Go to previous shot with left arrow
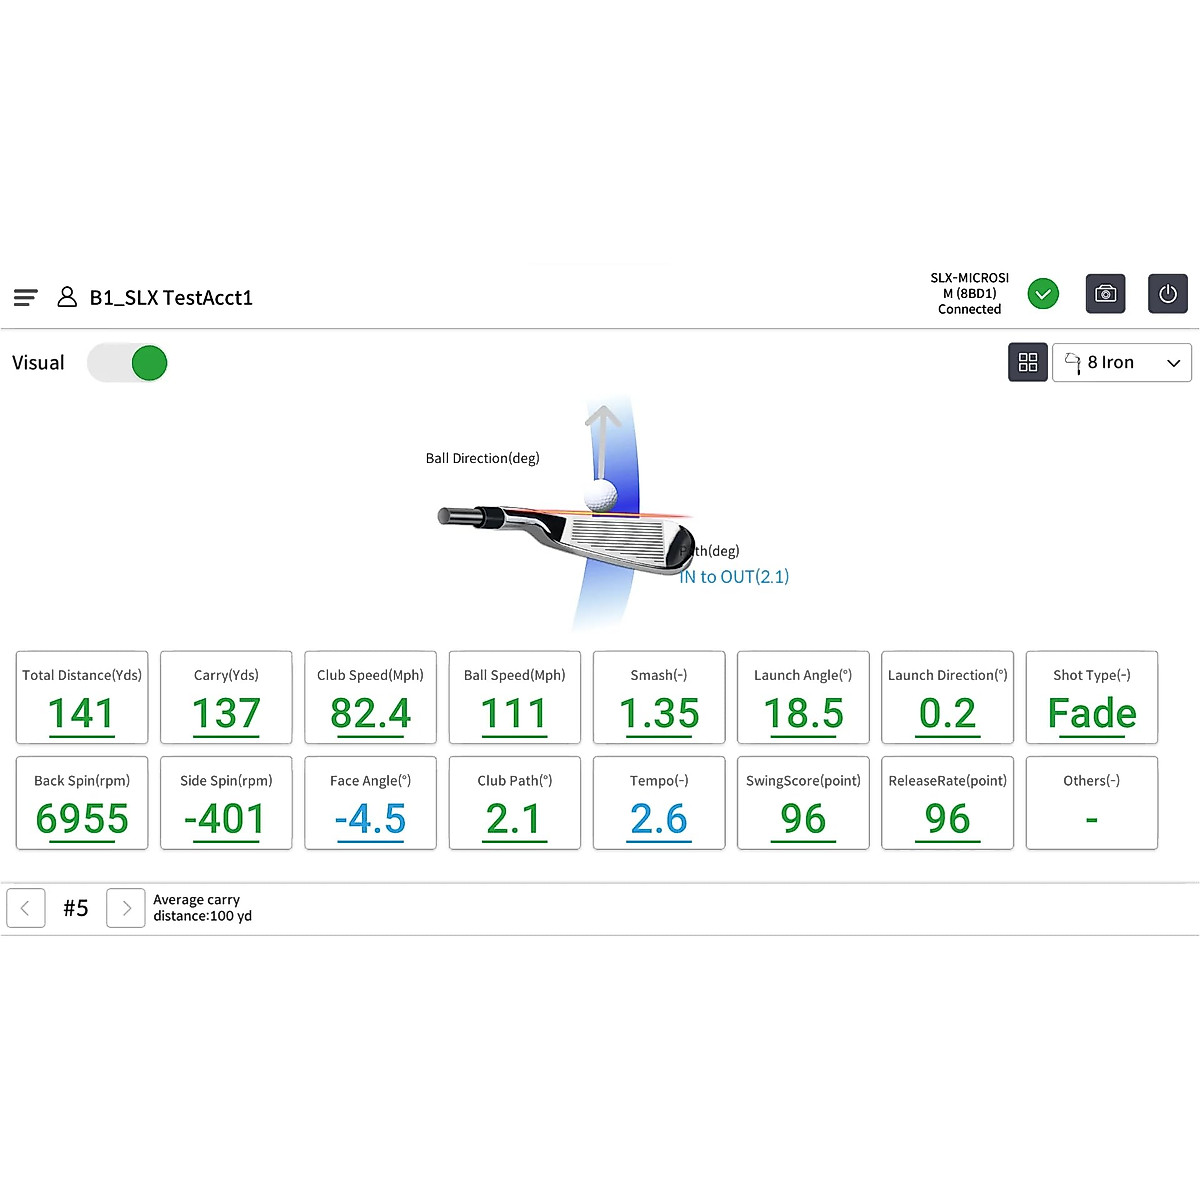 click(26, 908)
